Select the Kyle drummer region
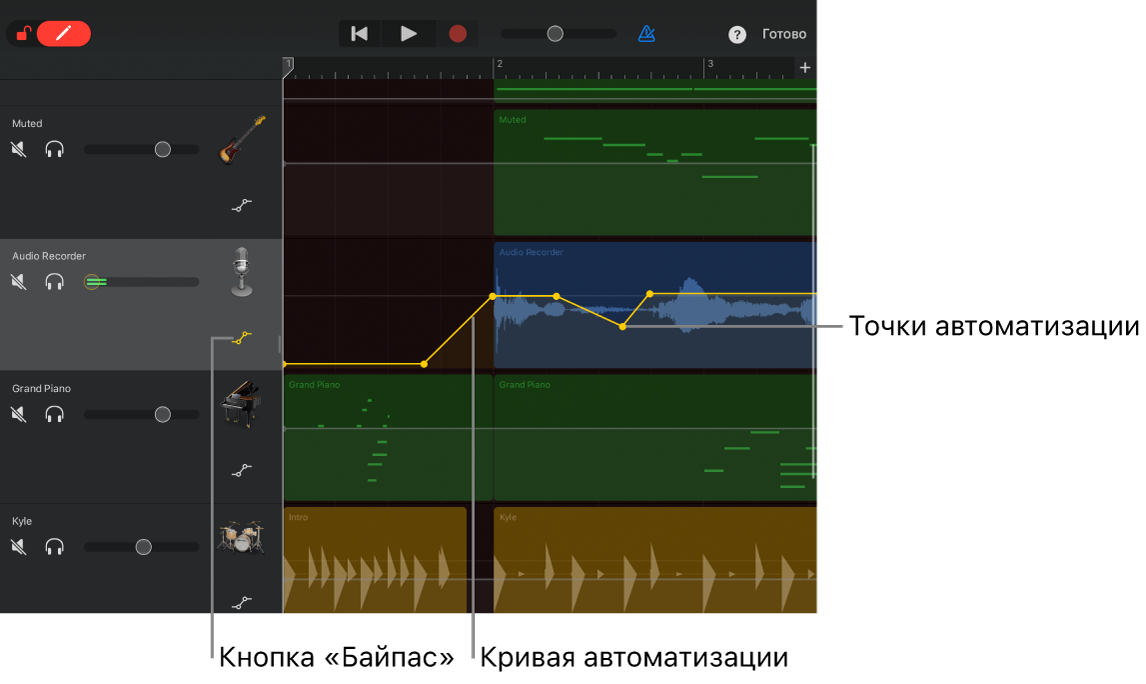The image size is (1146, 684). pos(655,560)
